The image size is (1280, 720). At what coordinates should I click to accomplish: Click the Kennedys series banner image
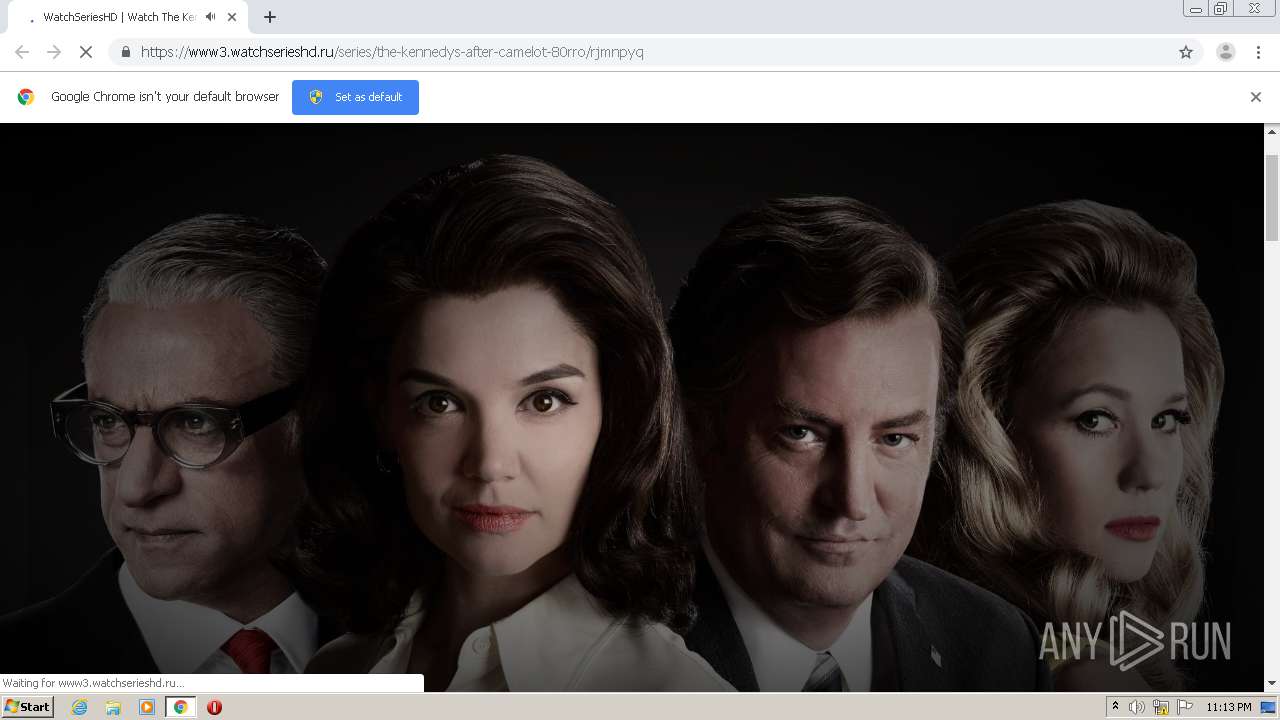coord(632,407)
